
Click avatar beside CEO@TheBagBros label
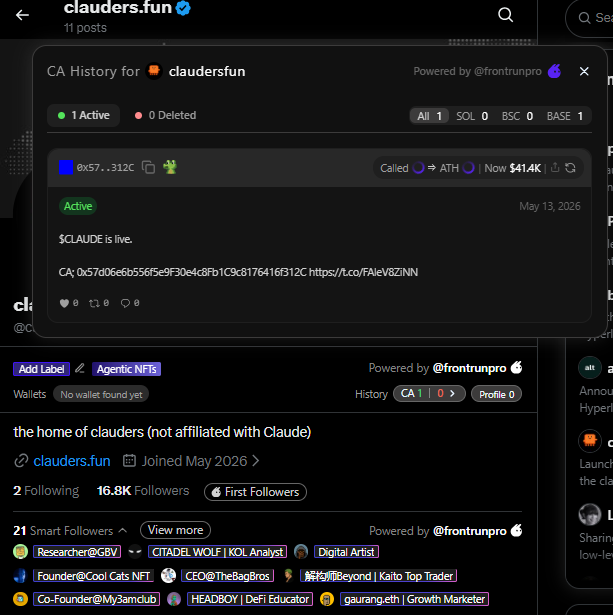tap(168, 576)
